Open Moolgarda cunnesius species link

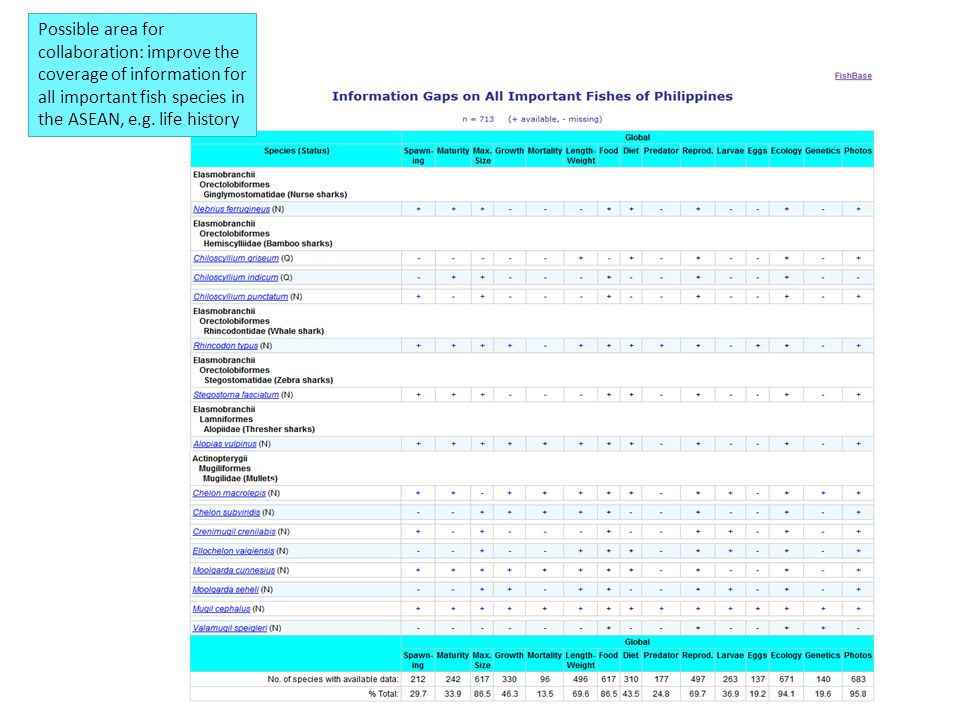coord(233,571)
